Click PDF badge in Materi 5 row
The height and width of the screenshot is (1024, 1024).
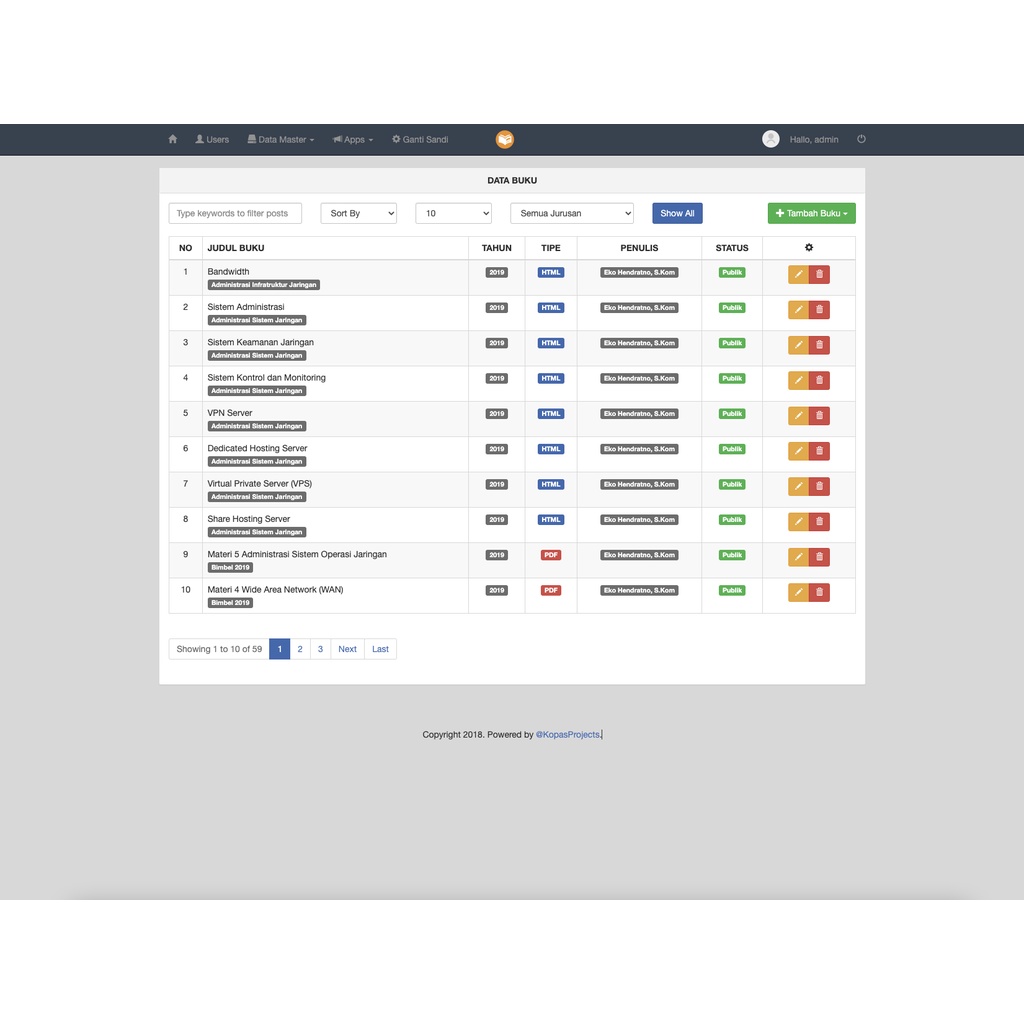point(551,555)
